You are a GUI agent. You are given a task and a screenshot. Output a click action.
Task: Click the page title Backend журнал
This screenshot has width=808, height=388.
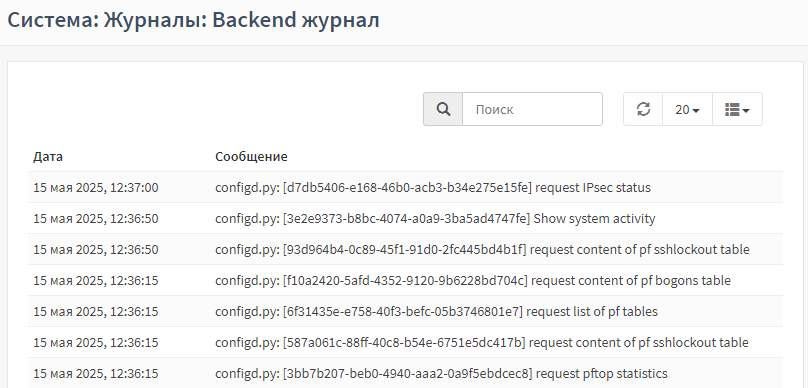tap(296, 21)
